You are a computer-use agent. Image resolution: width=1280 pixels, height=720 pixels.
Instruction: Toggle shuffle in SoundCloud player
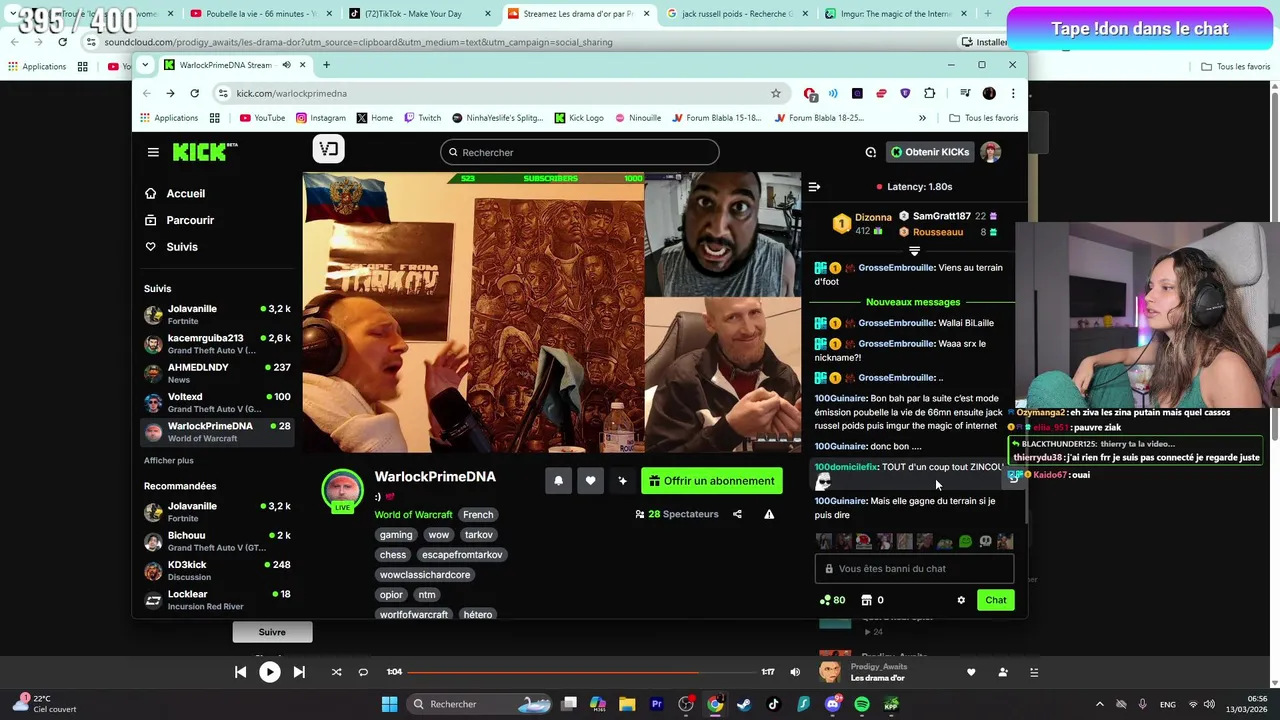coord(336,672)
